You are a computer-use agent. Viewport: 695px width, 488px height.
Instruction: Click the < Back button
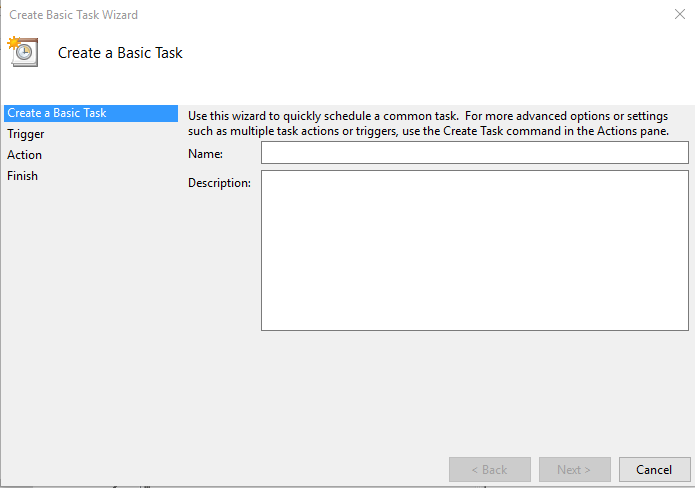(x=490, y=469)
